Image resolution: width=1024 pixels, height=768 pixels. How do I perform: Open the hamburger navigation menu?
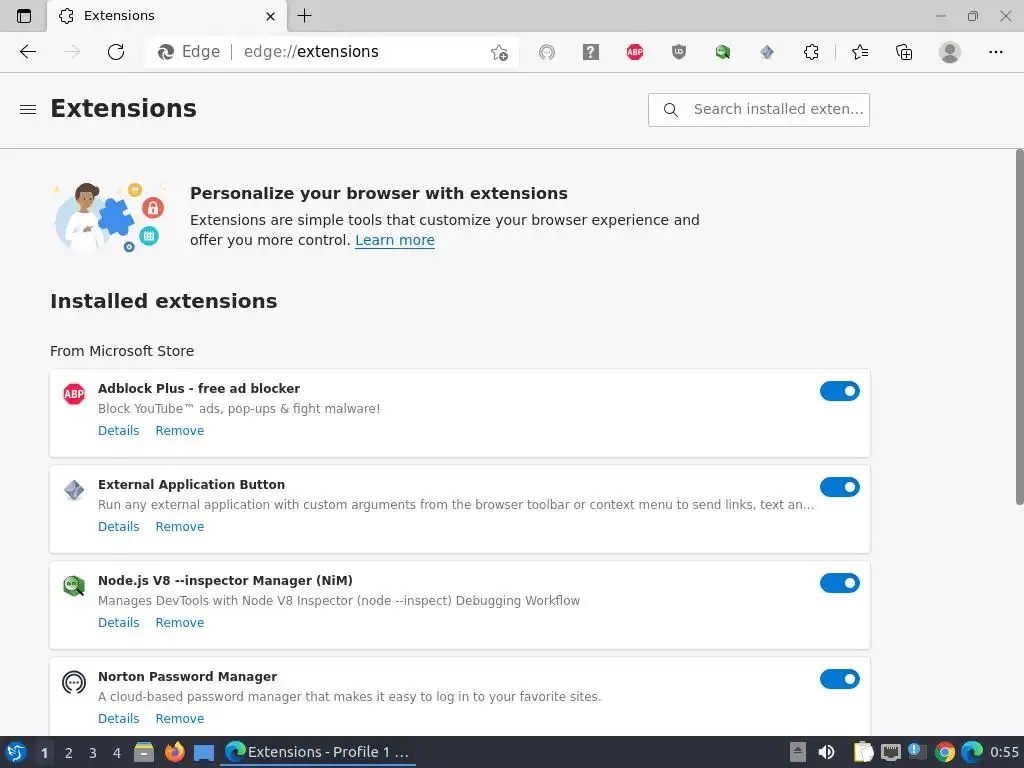coord(27,110)
